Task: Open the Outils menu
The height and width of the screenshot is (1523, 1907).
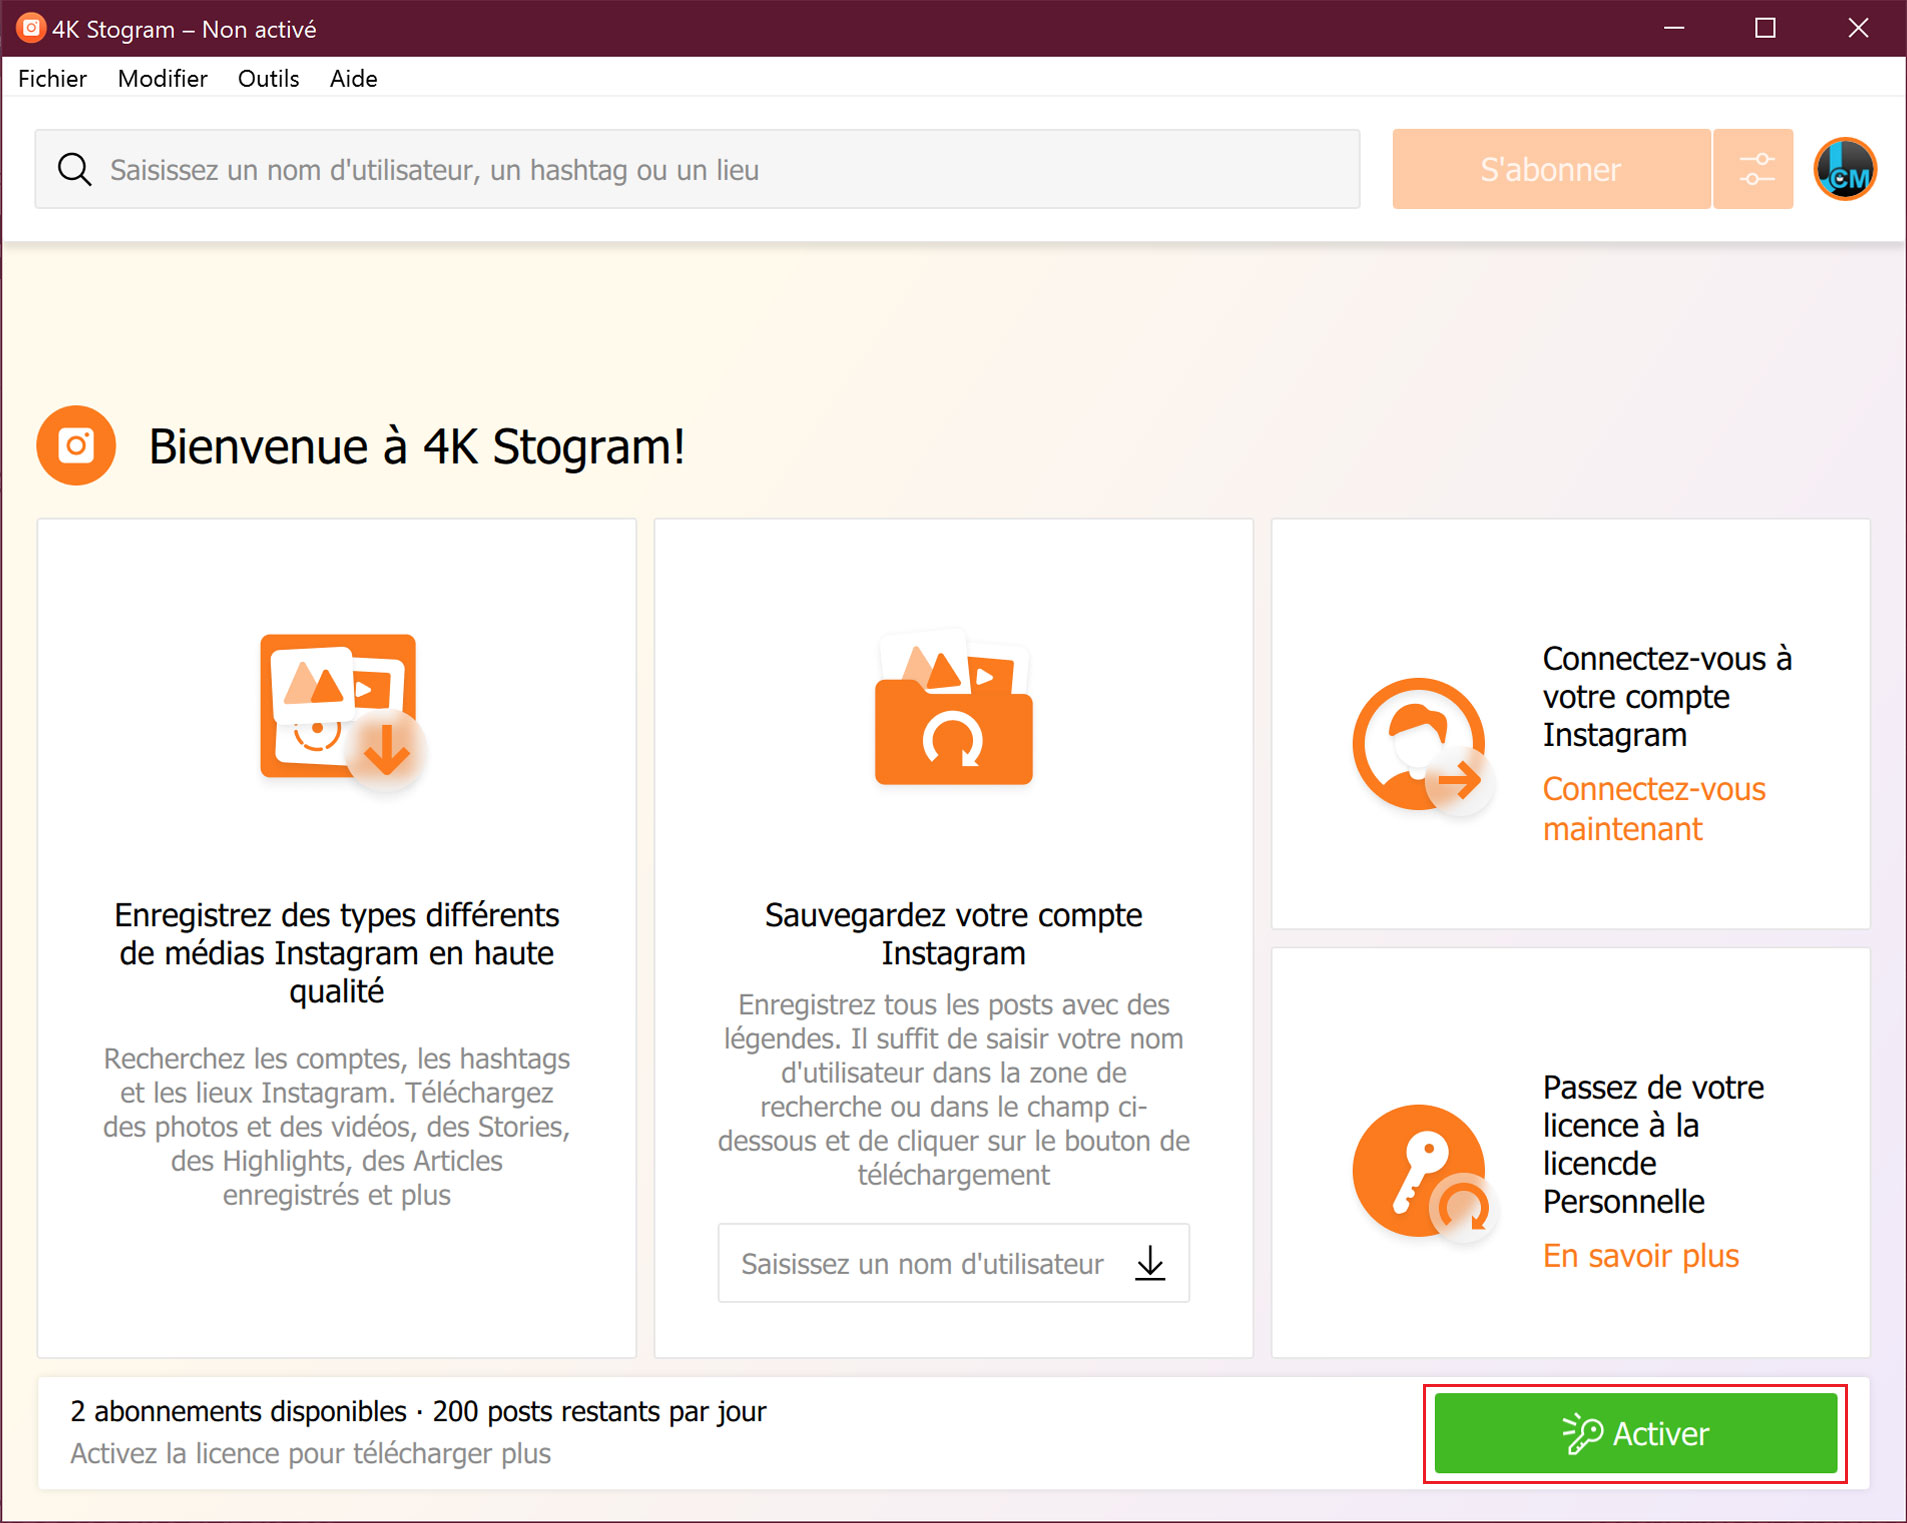Action: (268, 78)
